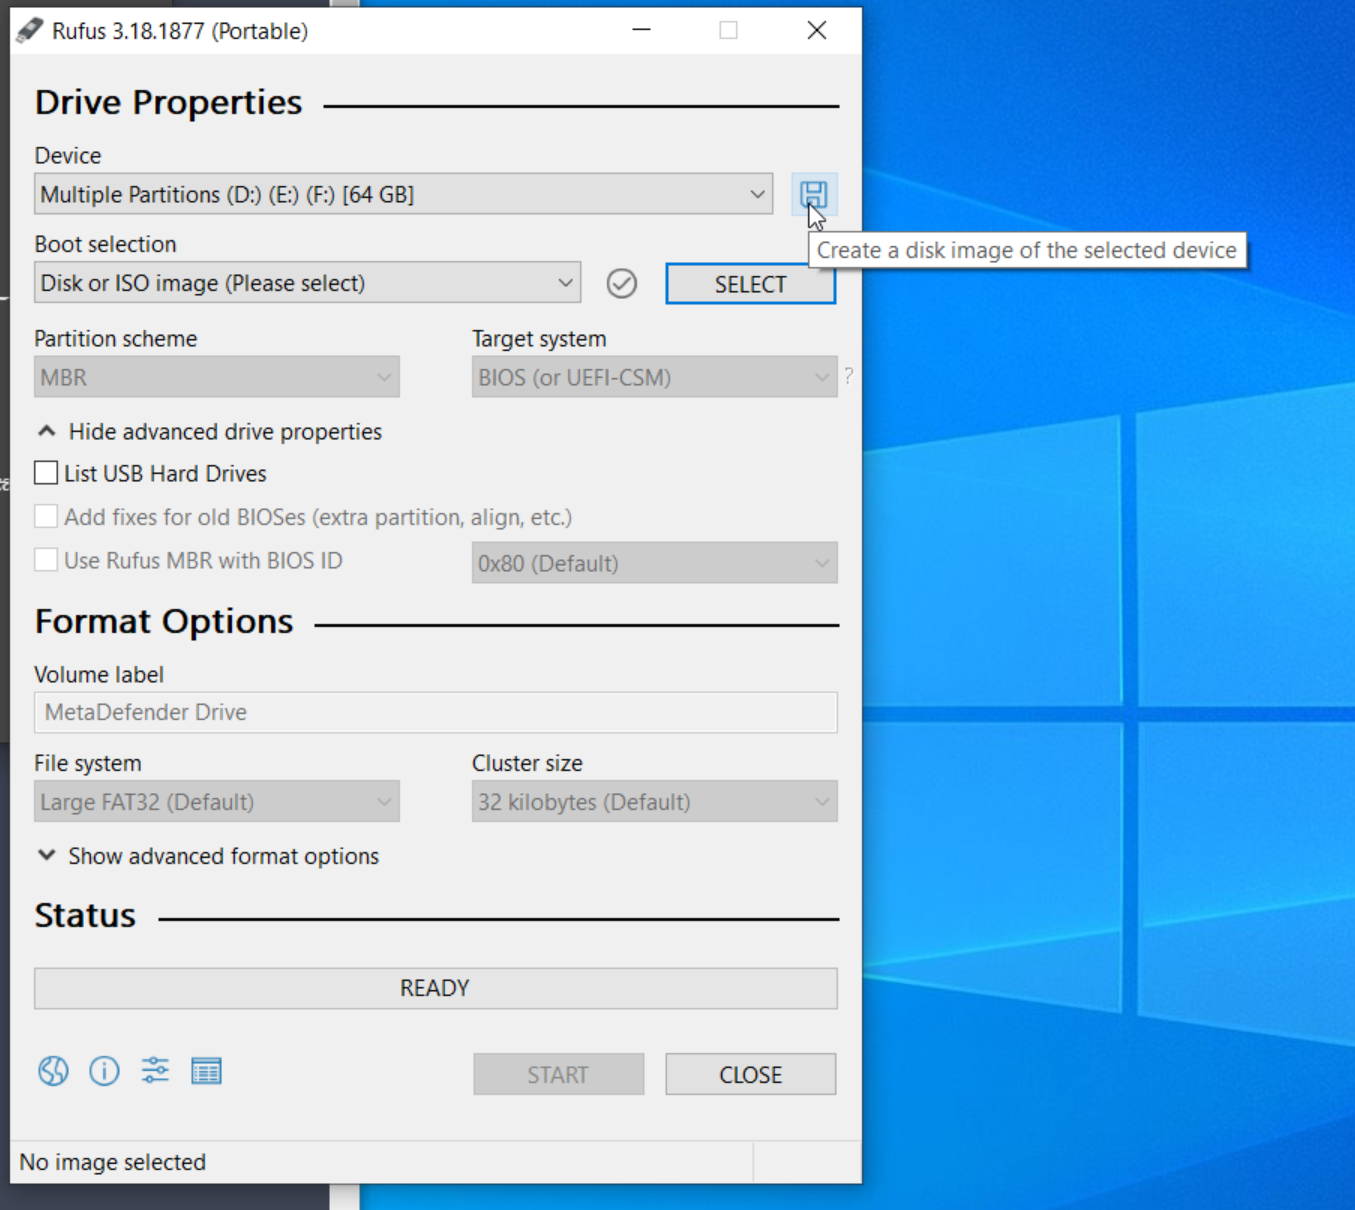Click the 'Status' heading text
The height and width of the screenshot is (1210, 1355).
click(85, 915)
